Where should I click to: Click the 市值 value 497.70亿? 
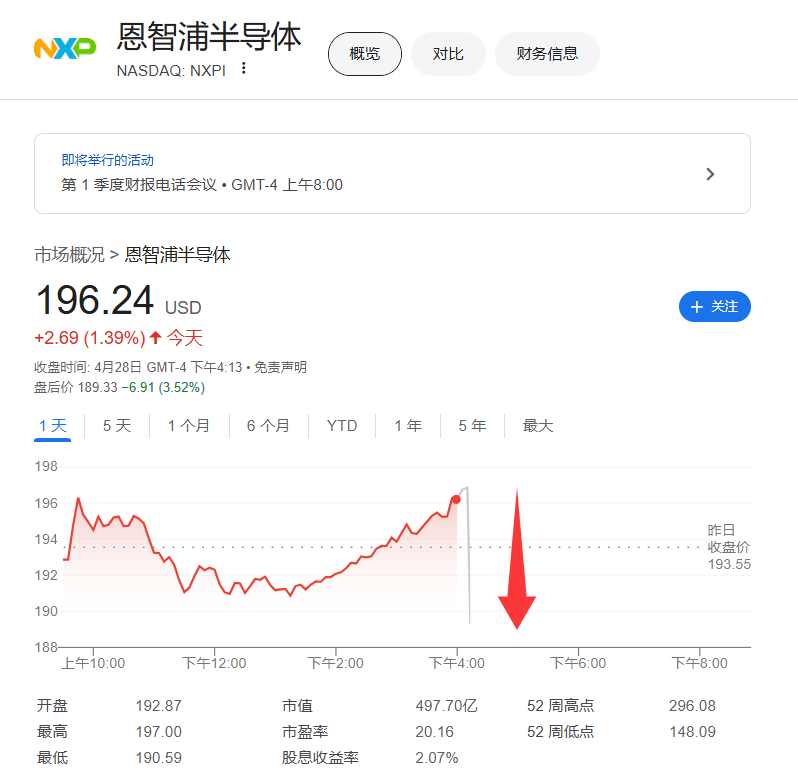(446, 706)
